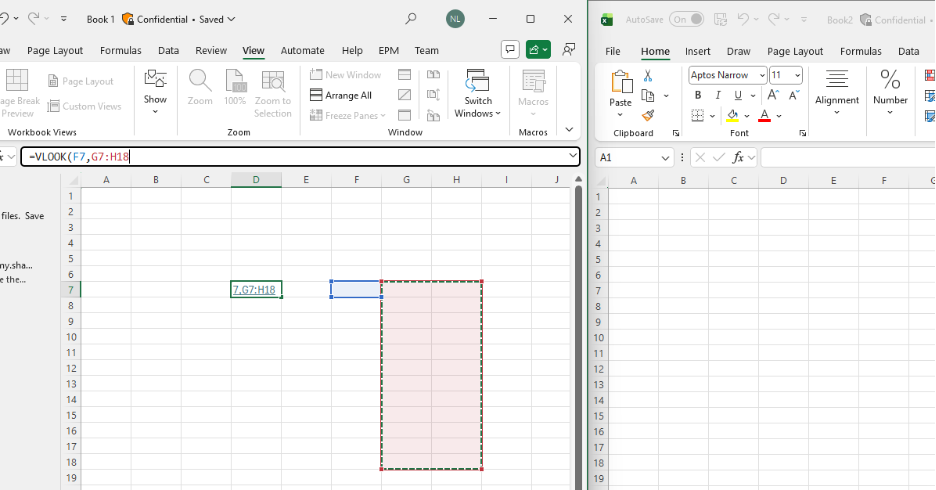
Task: Click the red Font Color button
Action: point(765,115)
